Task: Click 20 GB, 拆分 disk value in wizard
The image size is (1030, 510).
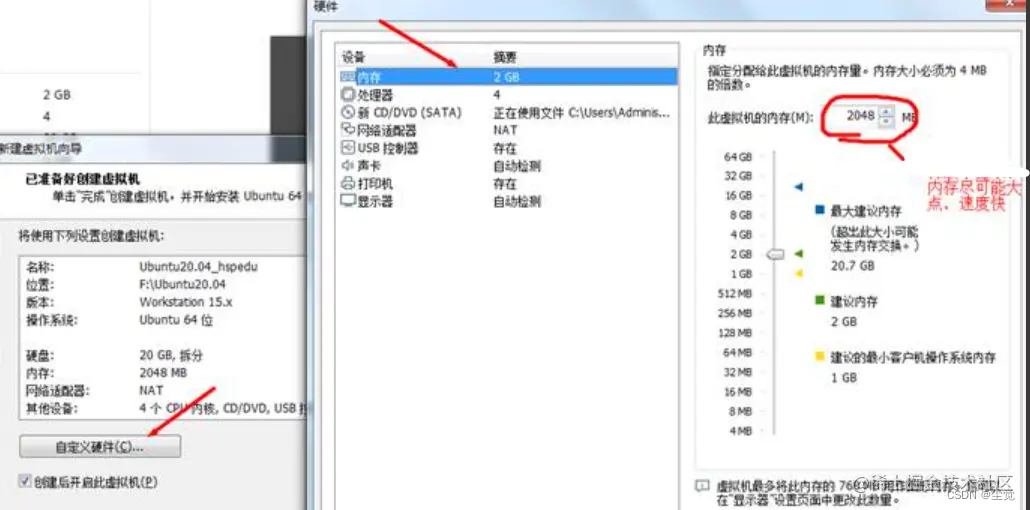Action: [171, 356]
